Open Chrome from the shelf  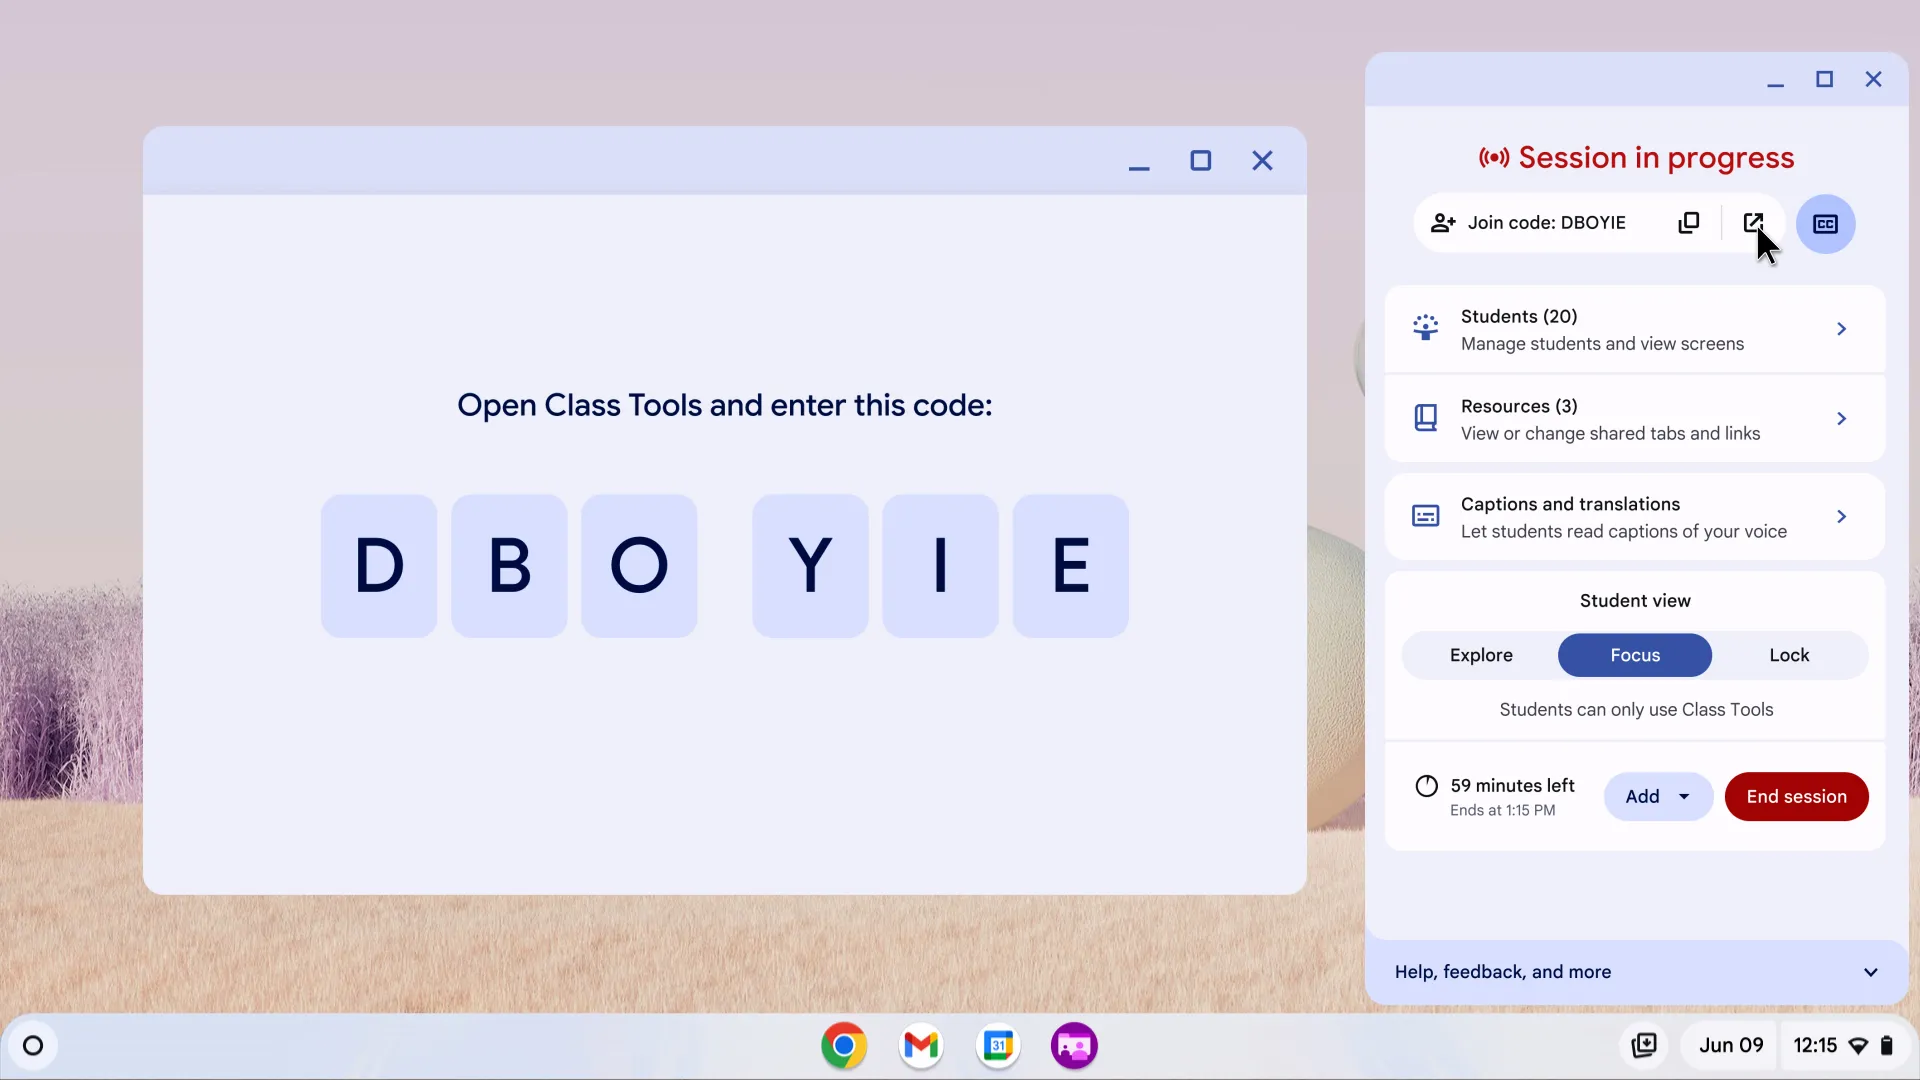tap(844, 1045)
